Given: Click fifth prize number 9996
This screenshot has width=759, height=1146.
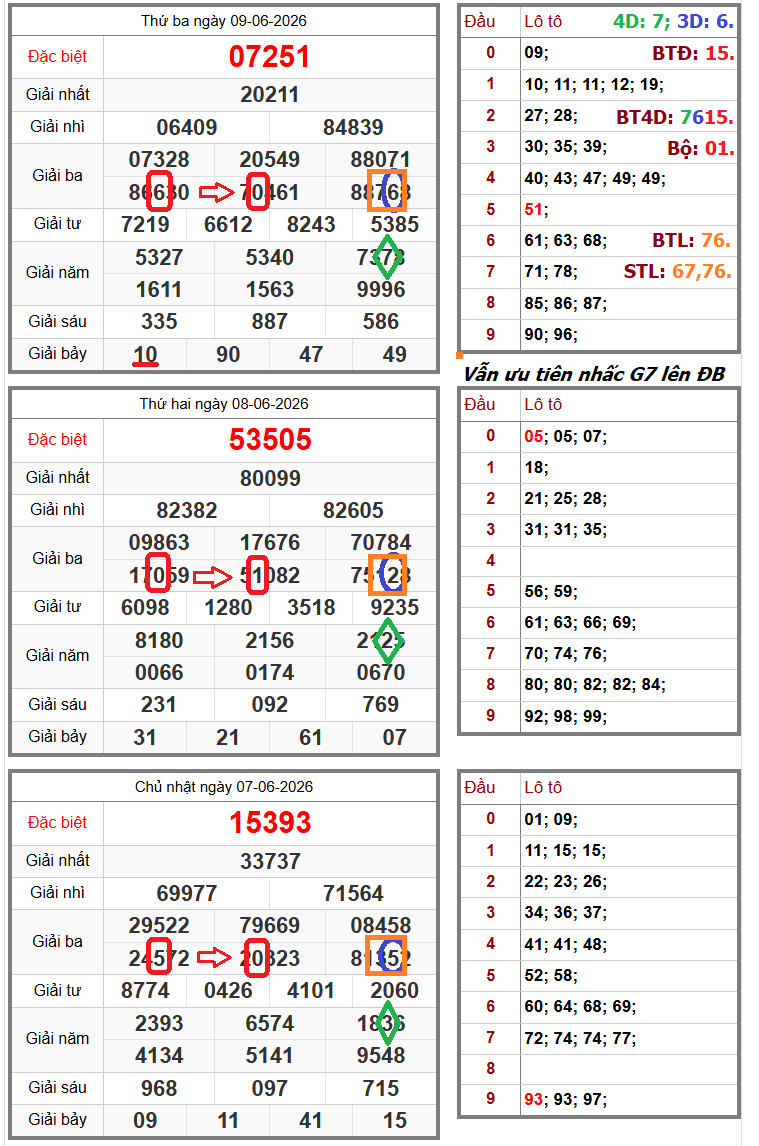Looking at the screenshot, I should 380,289.
